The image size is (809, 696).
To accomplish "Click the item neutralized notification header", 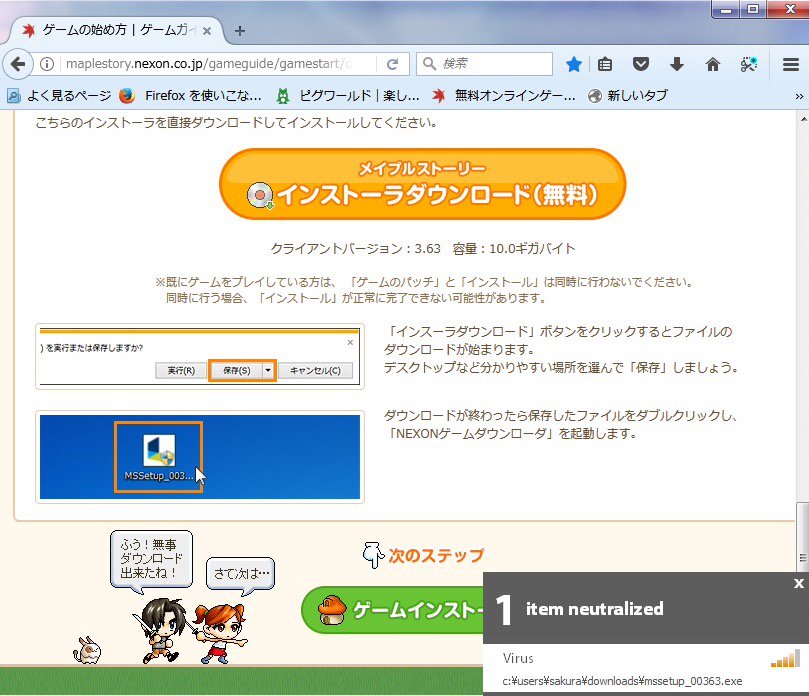I will pos(646,608).
